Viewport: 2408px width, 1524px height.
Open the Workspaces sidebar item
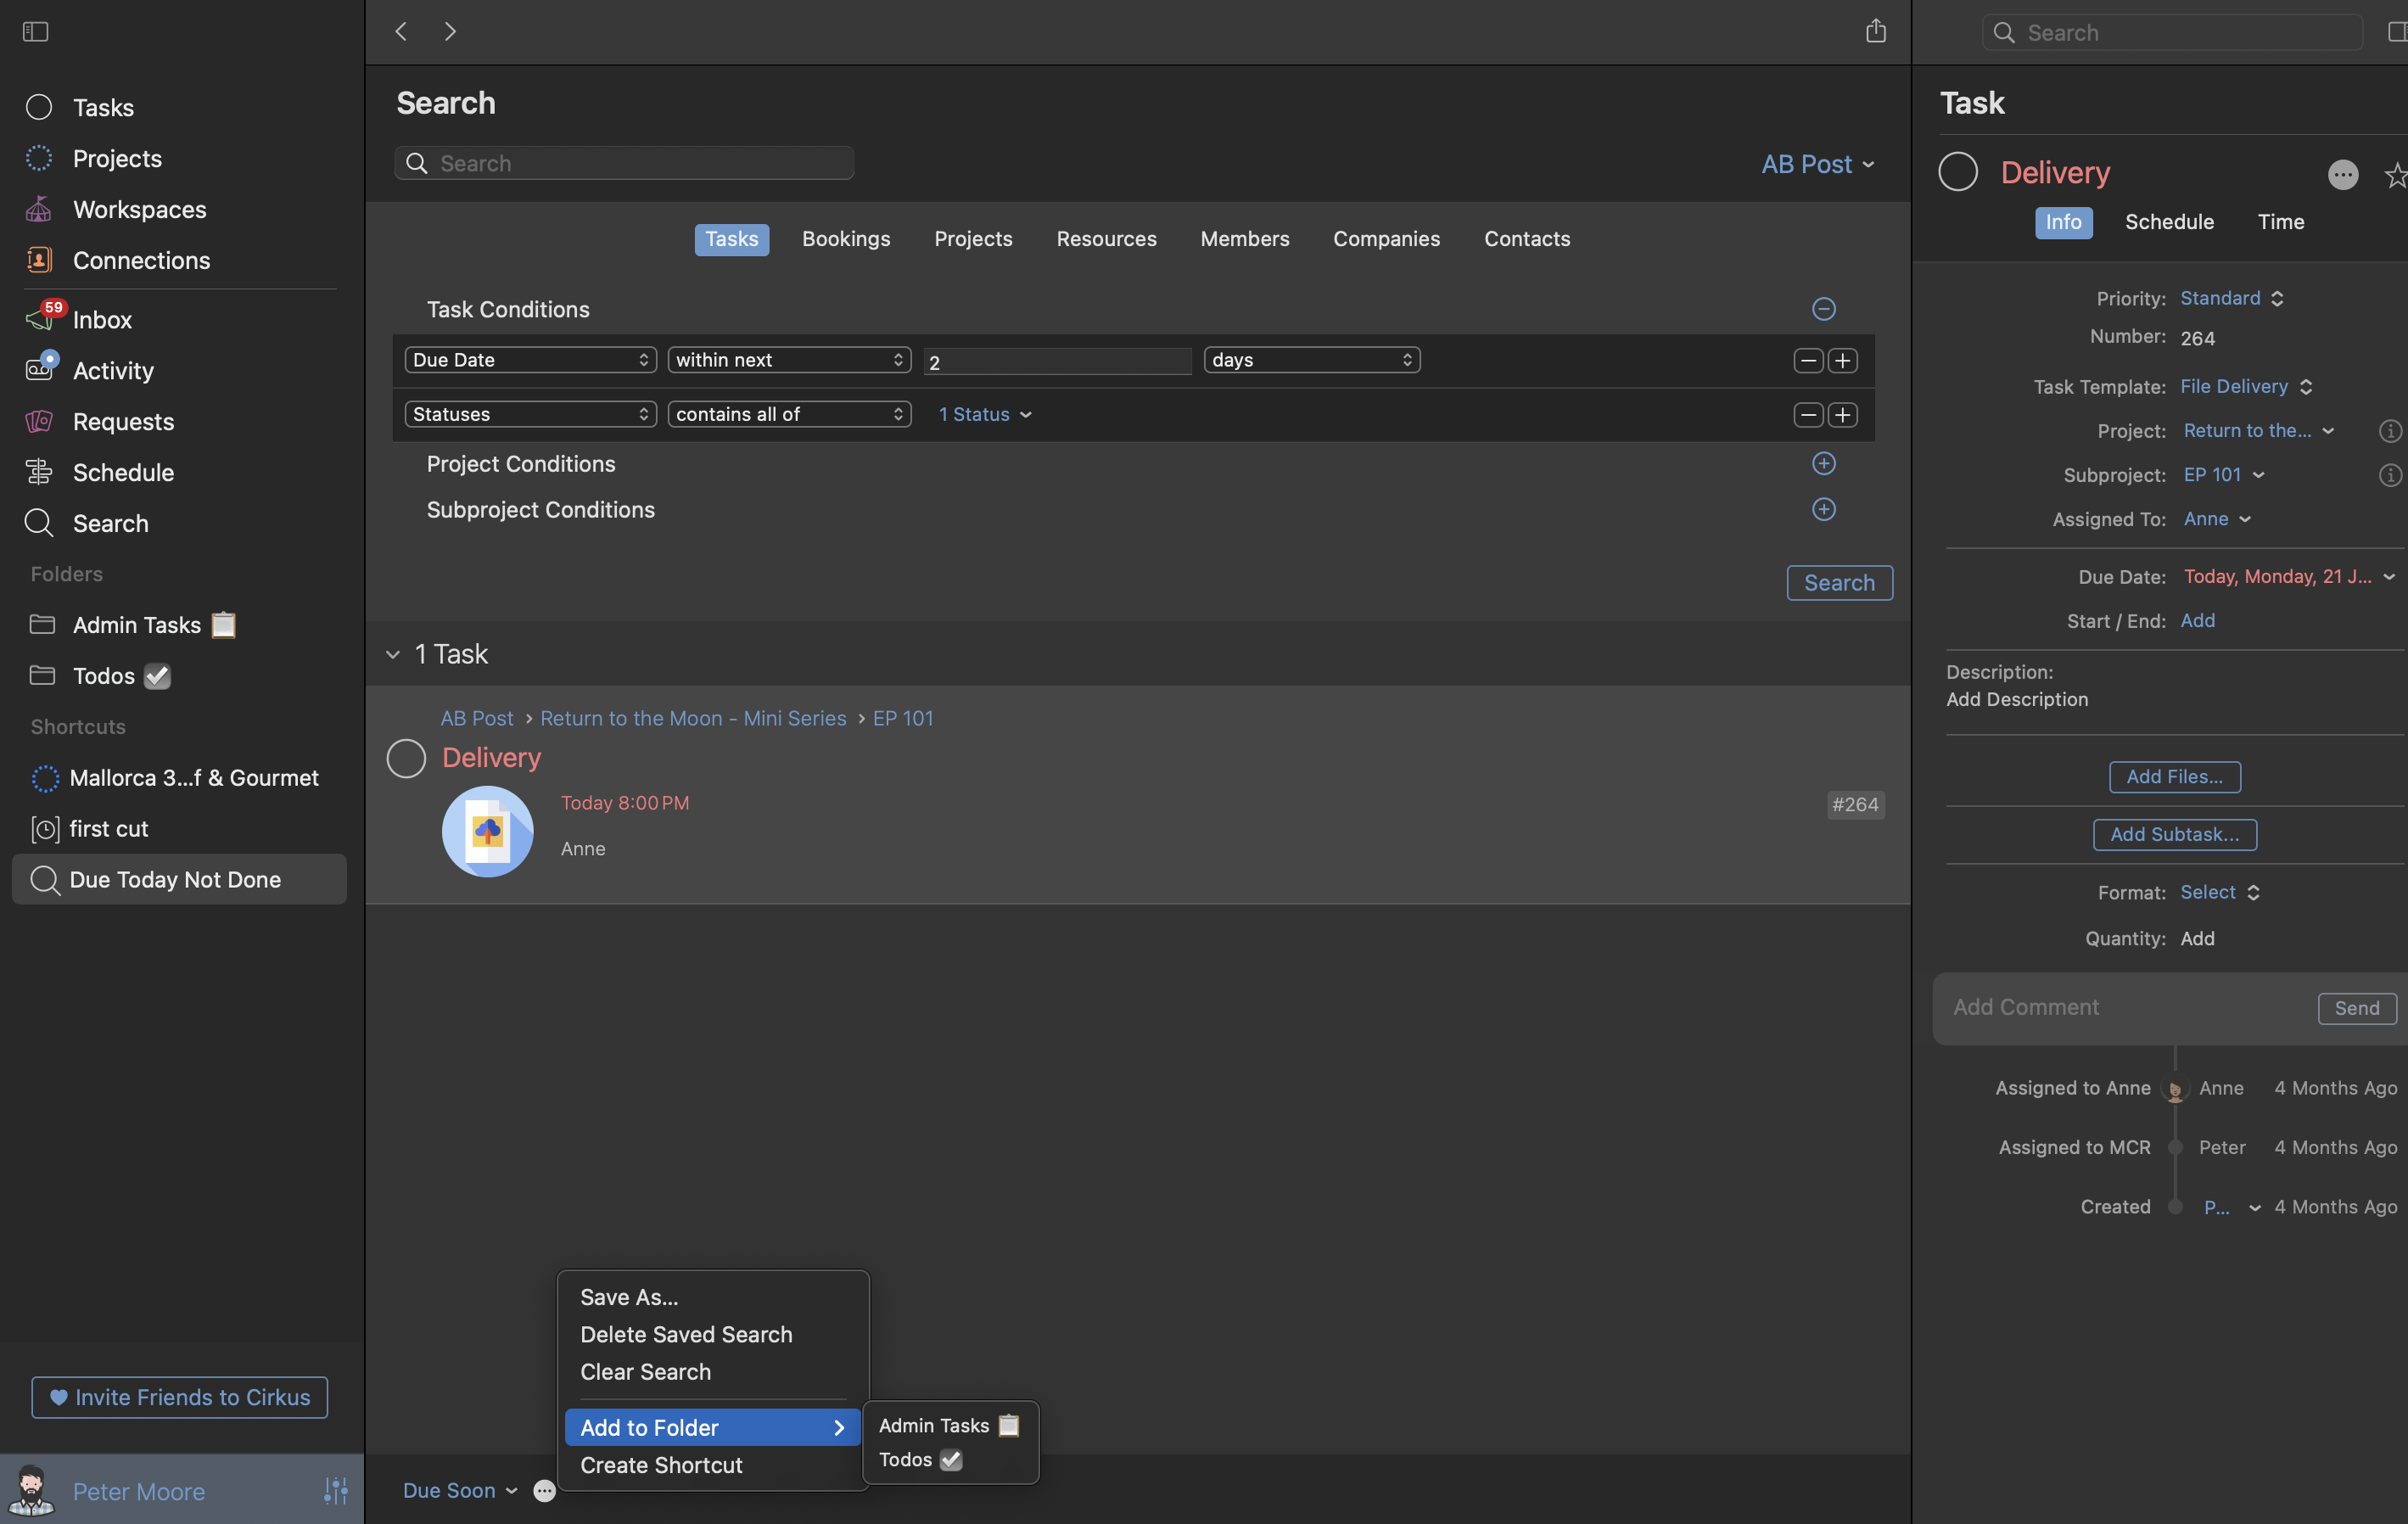coord(139,209)
